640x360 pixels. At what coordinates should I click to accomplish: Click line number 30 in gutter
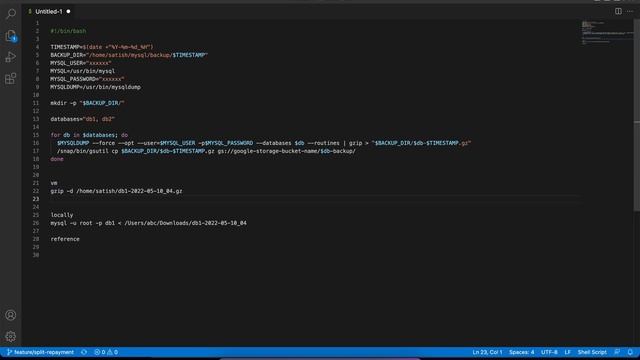tap(36, 255)
